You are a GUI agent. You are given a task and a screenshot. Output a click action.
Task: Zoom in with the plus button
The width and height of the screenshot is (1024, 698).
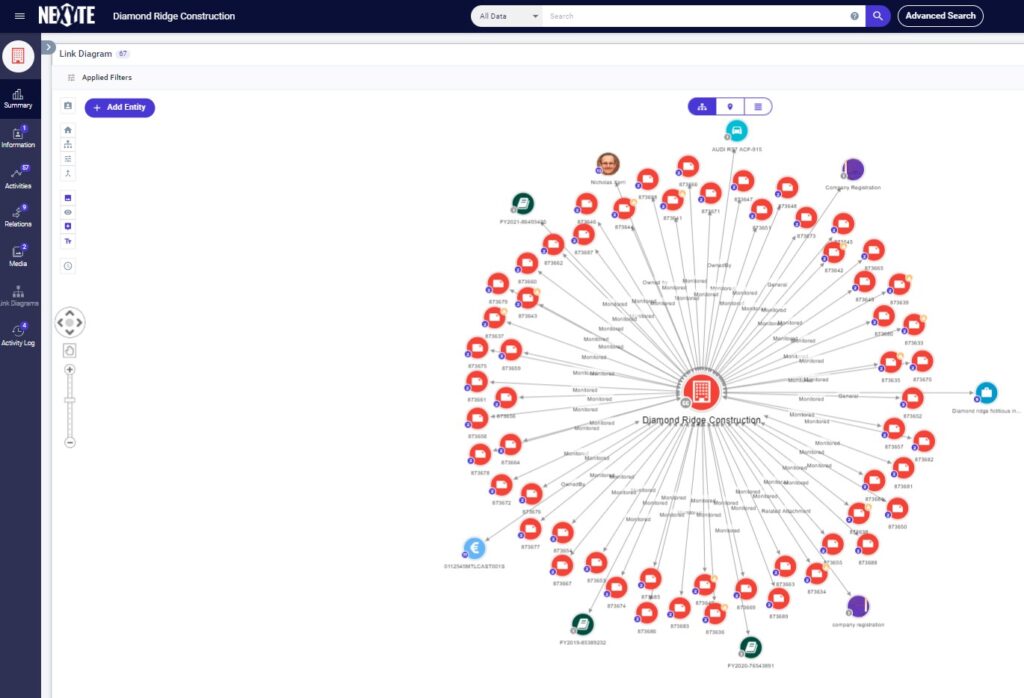(70, 370)
